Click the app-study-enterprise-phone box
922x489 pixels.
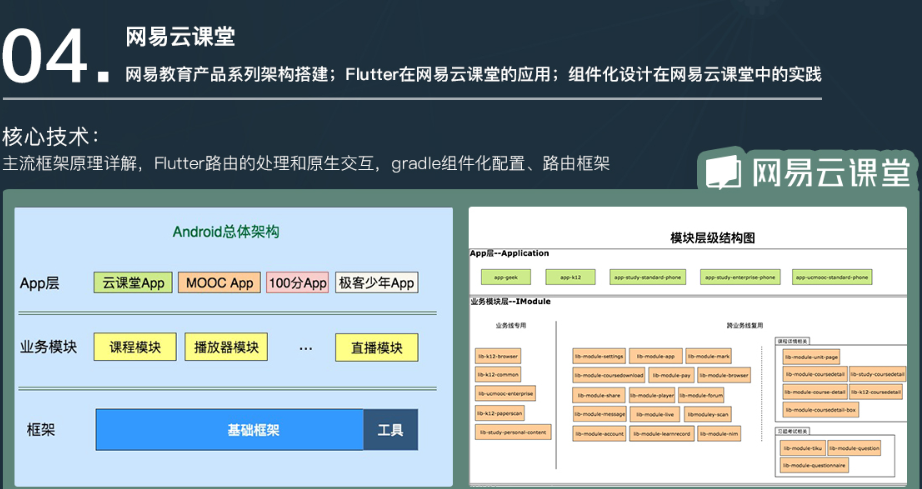click(x=740, y=277)
